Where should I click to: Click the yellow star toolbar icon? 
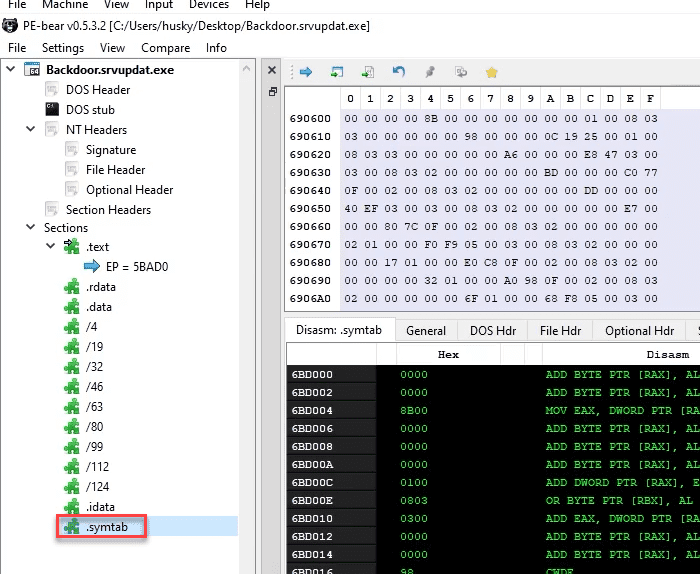[491, 72]
